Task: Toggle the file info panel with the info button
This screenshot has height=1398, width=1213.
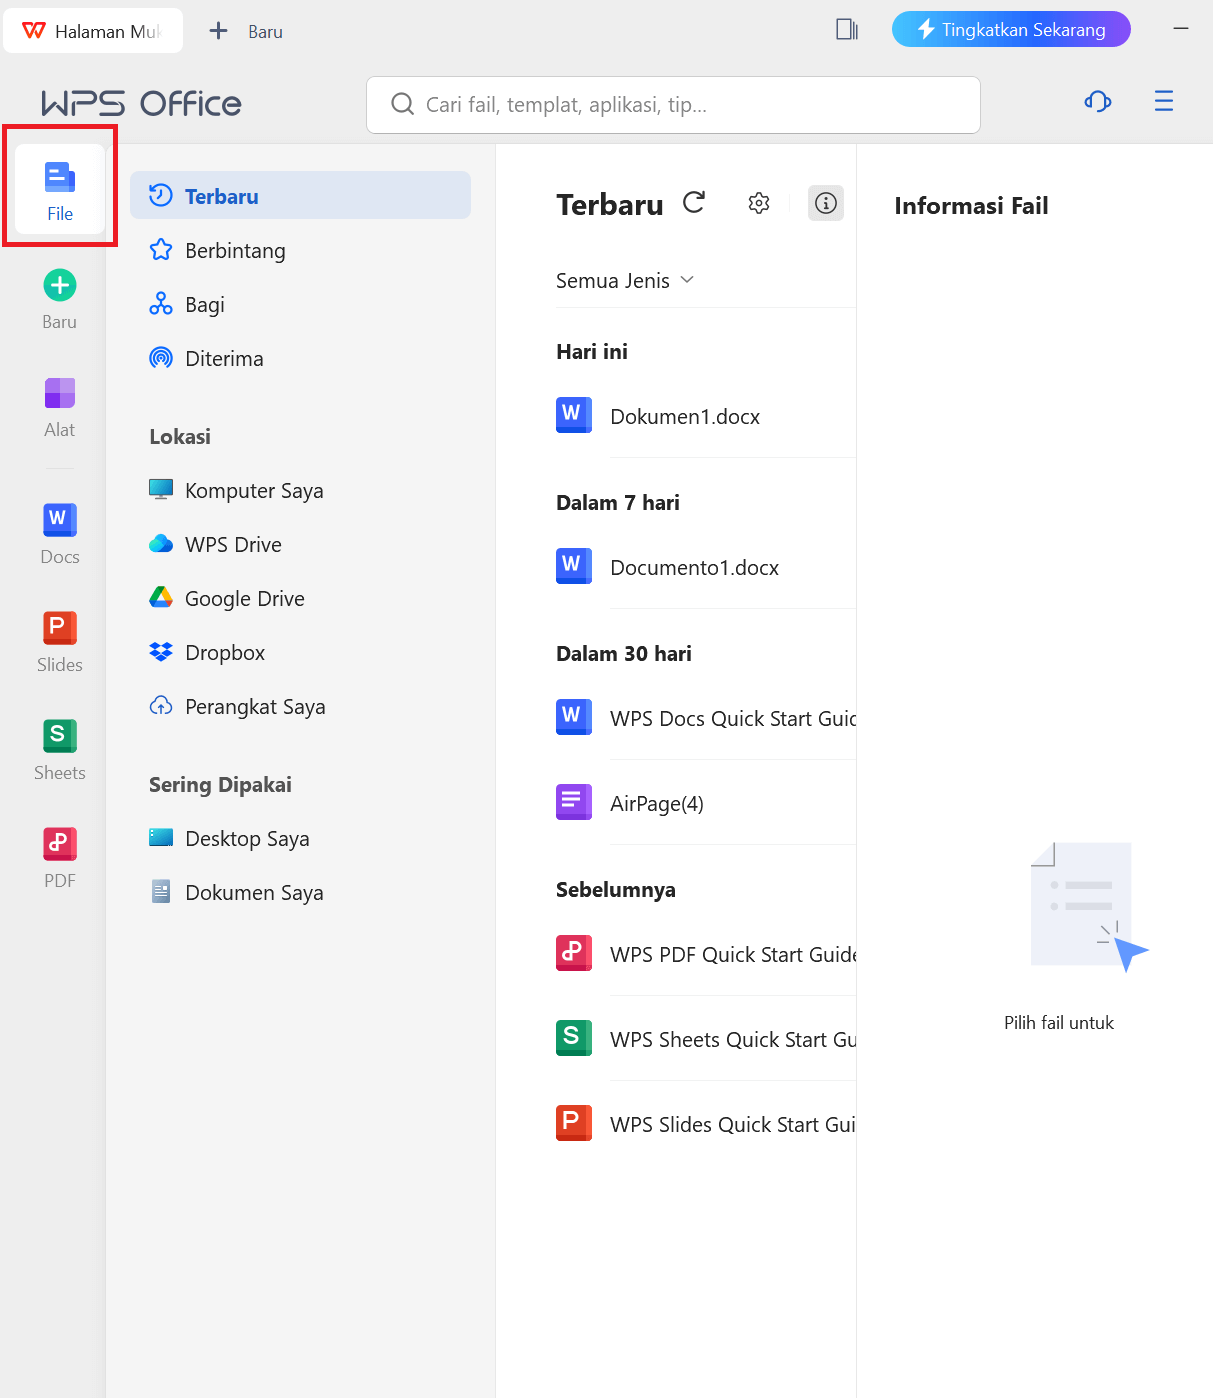Action: pos(825,202)
